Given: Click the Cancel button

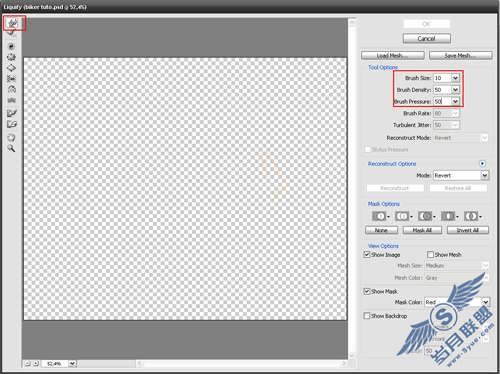Looking at the screenshot, I should pos(427,39).
